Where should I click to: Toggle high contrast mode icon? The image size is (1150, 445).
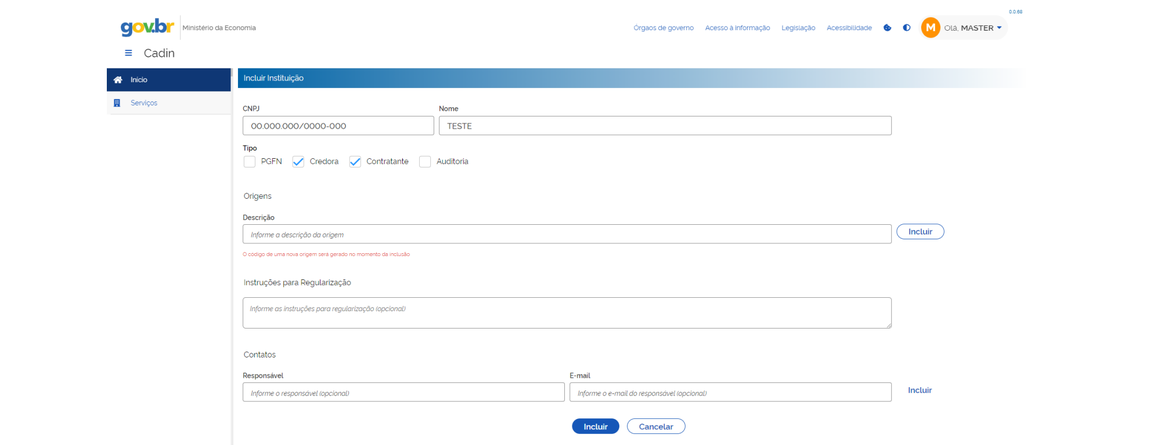click(907, 28)
